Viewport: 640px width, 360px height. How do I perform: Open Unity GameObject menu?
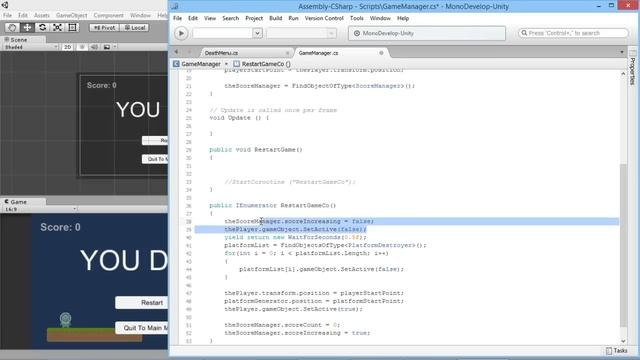coord(71,15)
